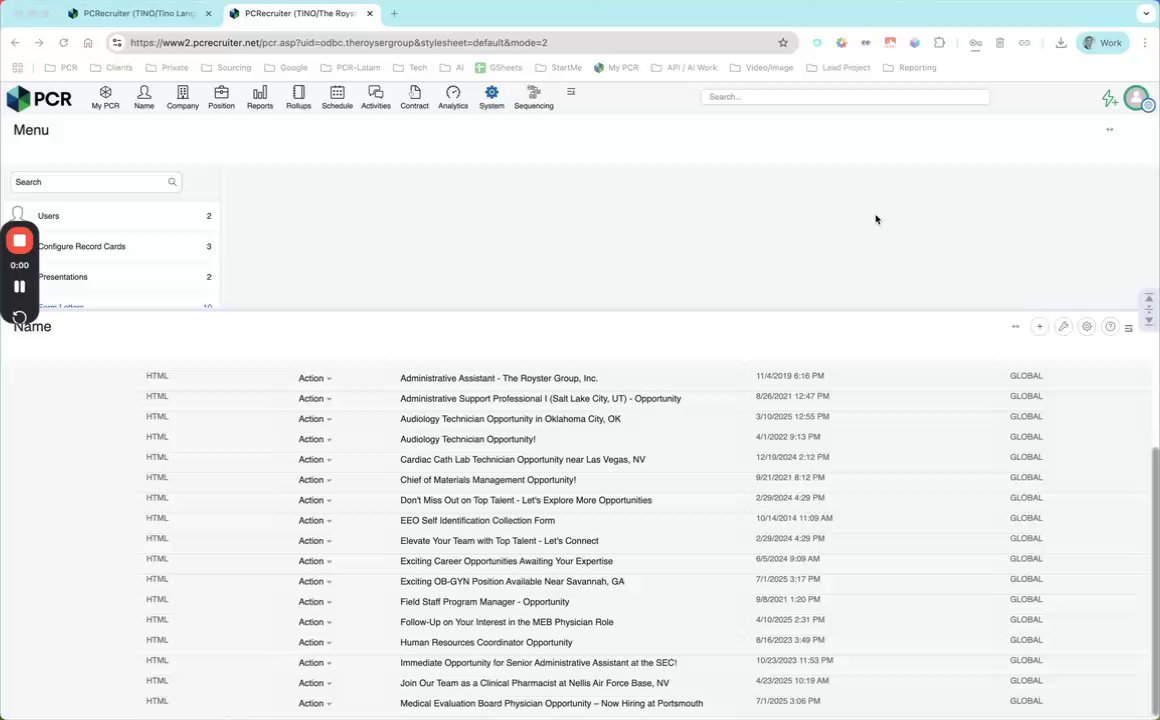
Task: Open the My PCR icon in the toolbar
Action: (105, 97)
